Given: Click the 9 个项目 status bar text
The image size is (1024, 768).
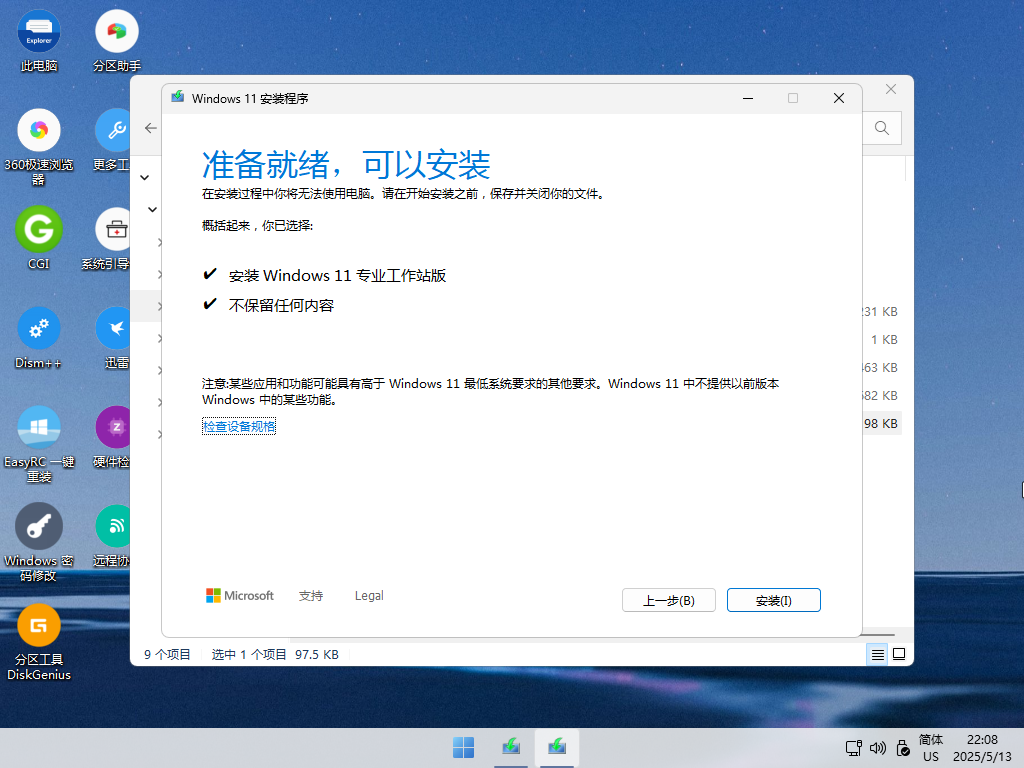Looking at the screenshot, I should click(167, 654).
